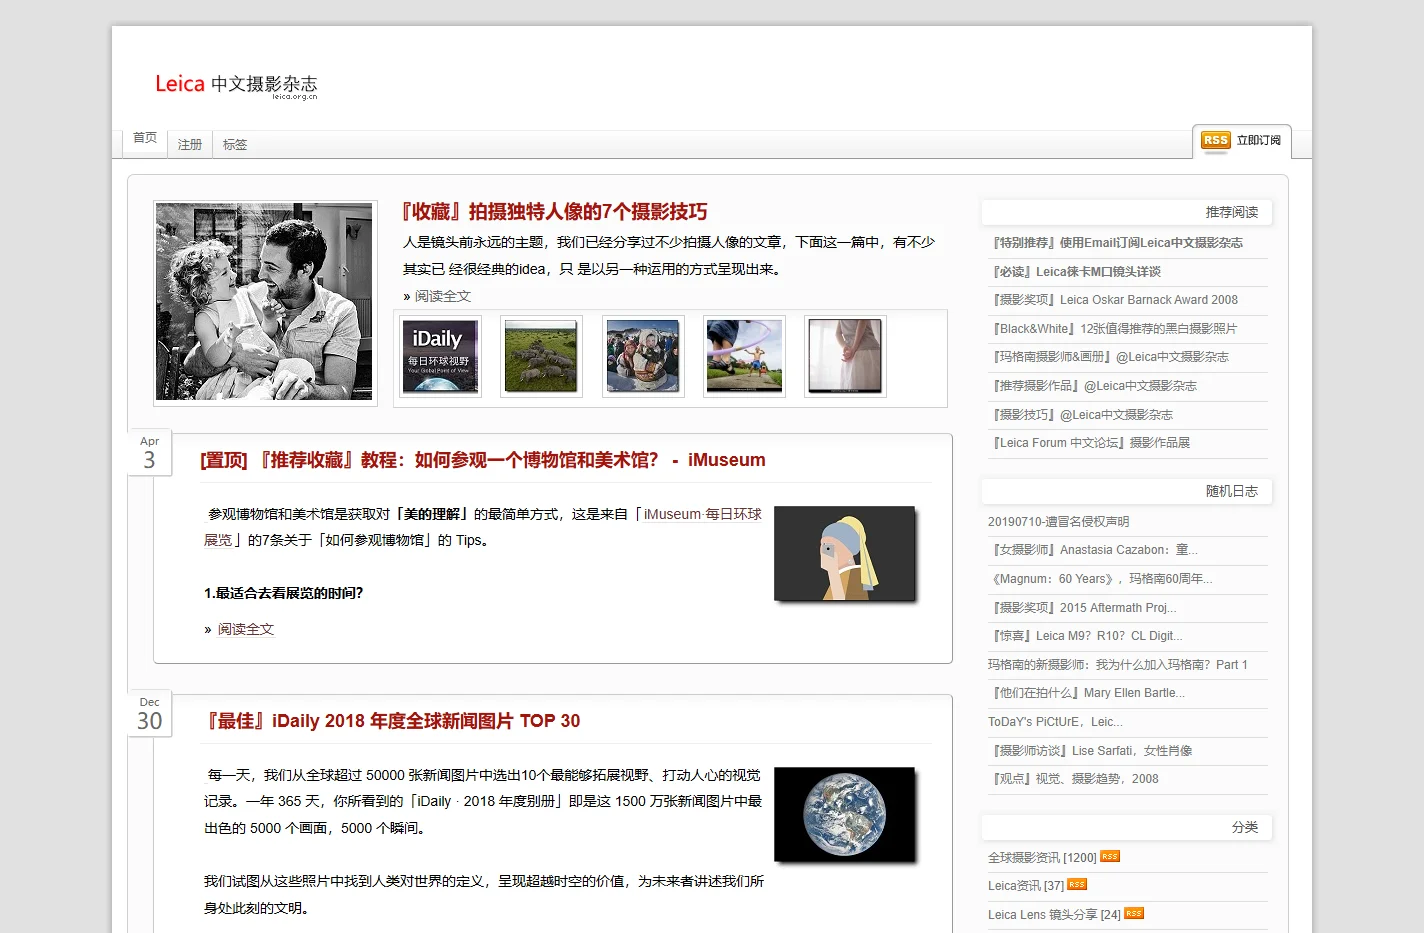Open 12张值得推荐的黑白摄影照片 link
This screenshot has height=933, width=1424.
(x=1113, y=329)
